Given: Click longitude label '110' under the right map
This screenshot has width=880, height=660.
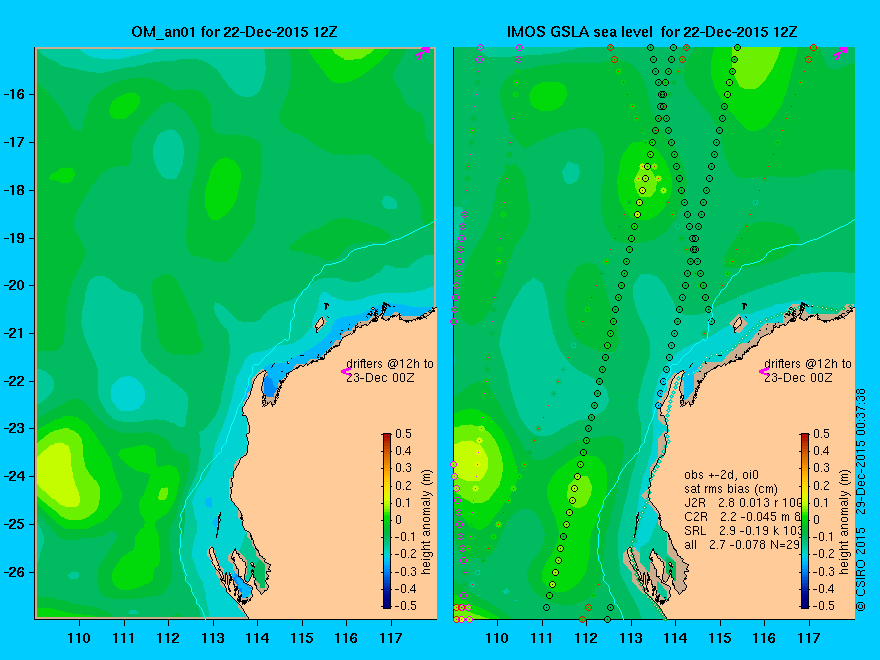Looking at the screenshot, I should [497, 638].
